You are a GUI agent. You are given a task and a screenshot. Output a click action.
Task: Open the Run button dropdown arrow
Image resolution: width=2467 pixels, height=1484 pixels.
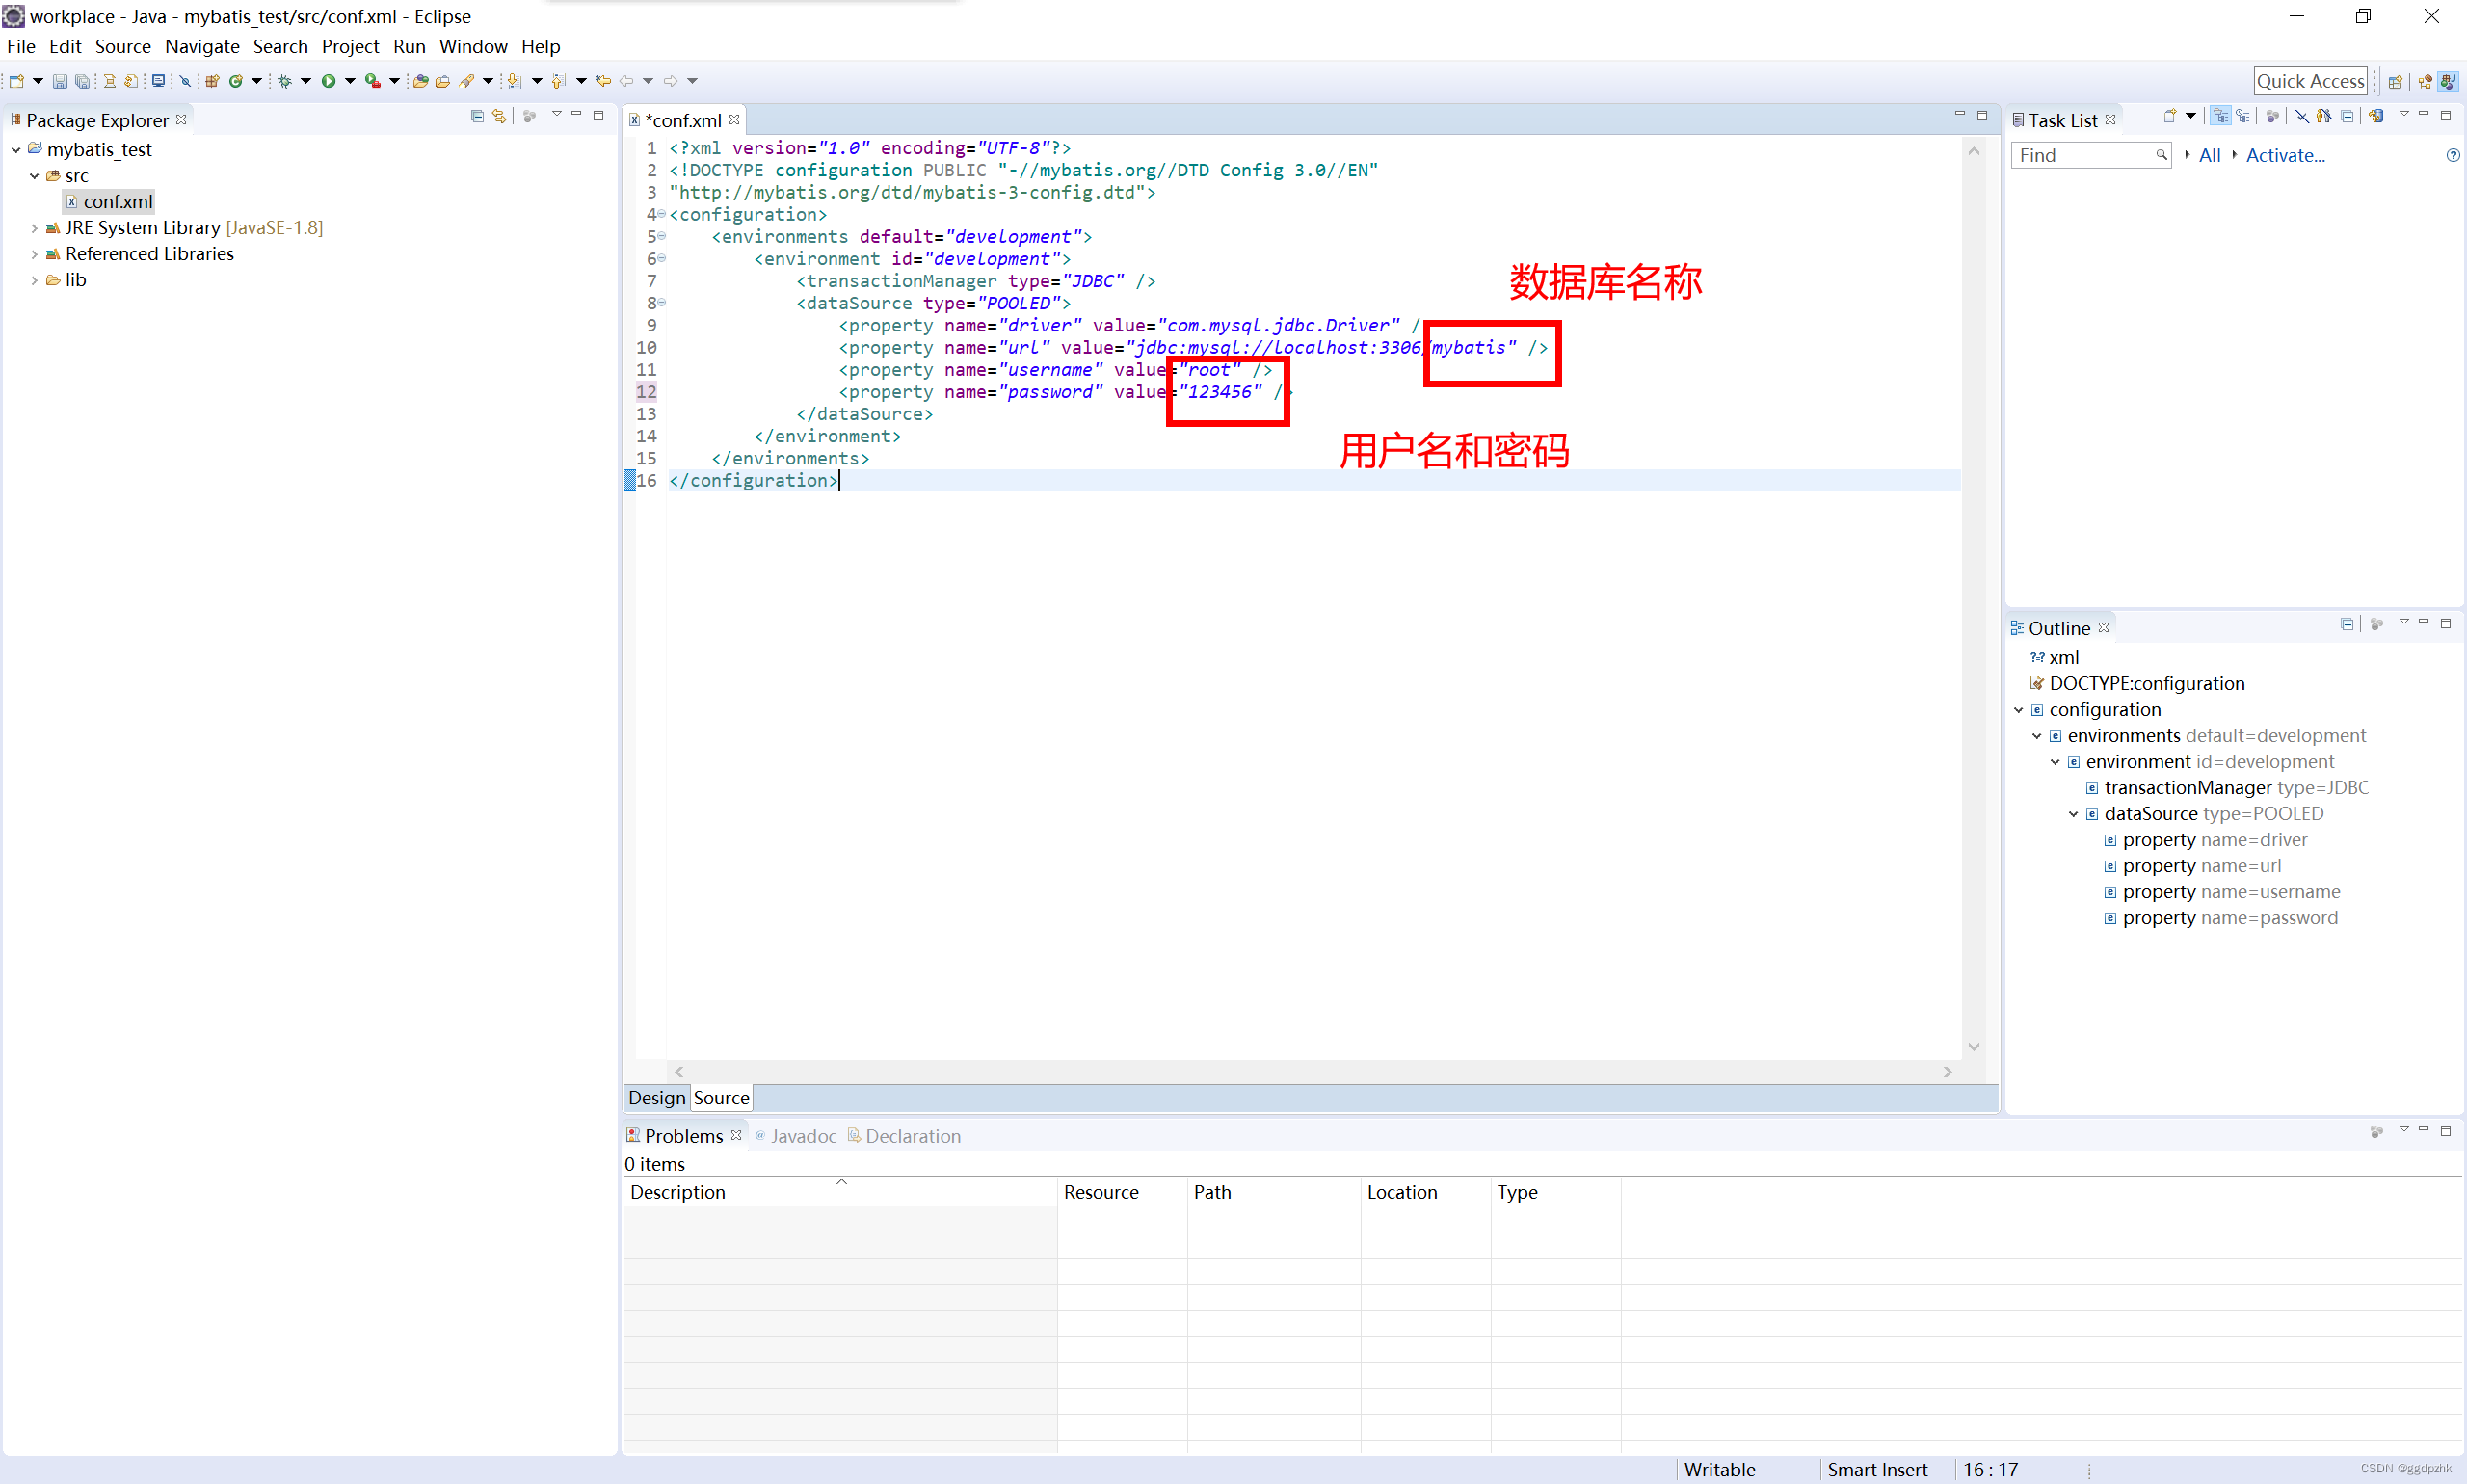(x=350, y=81)
